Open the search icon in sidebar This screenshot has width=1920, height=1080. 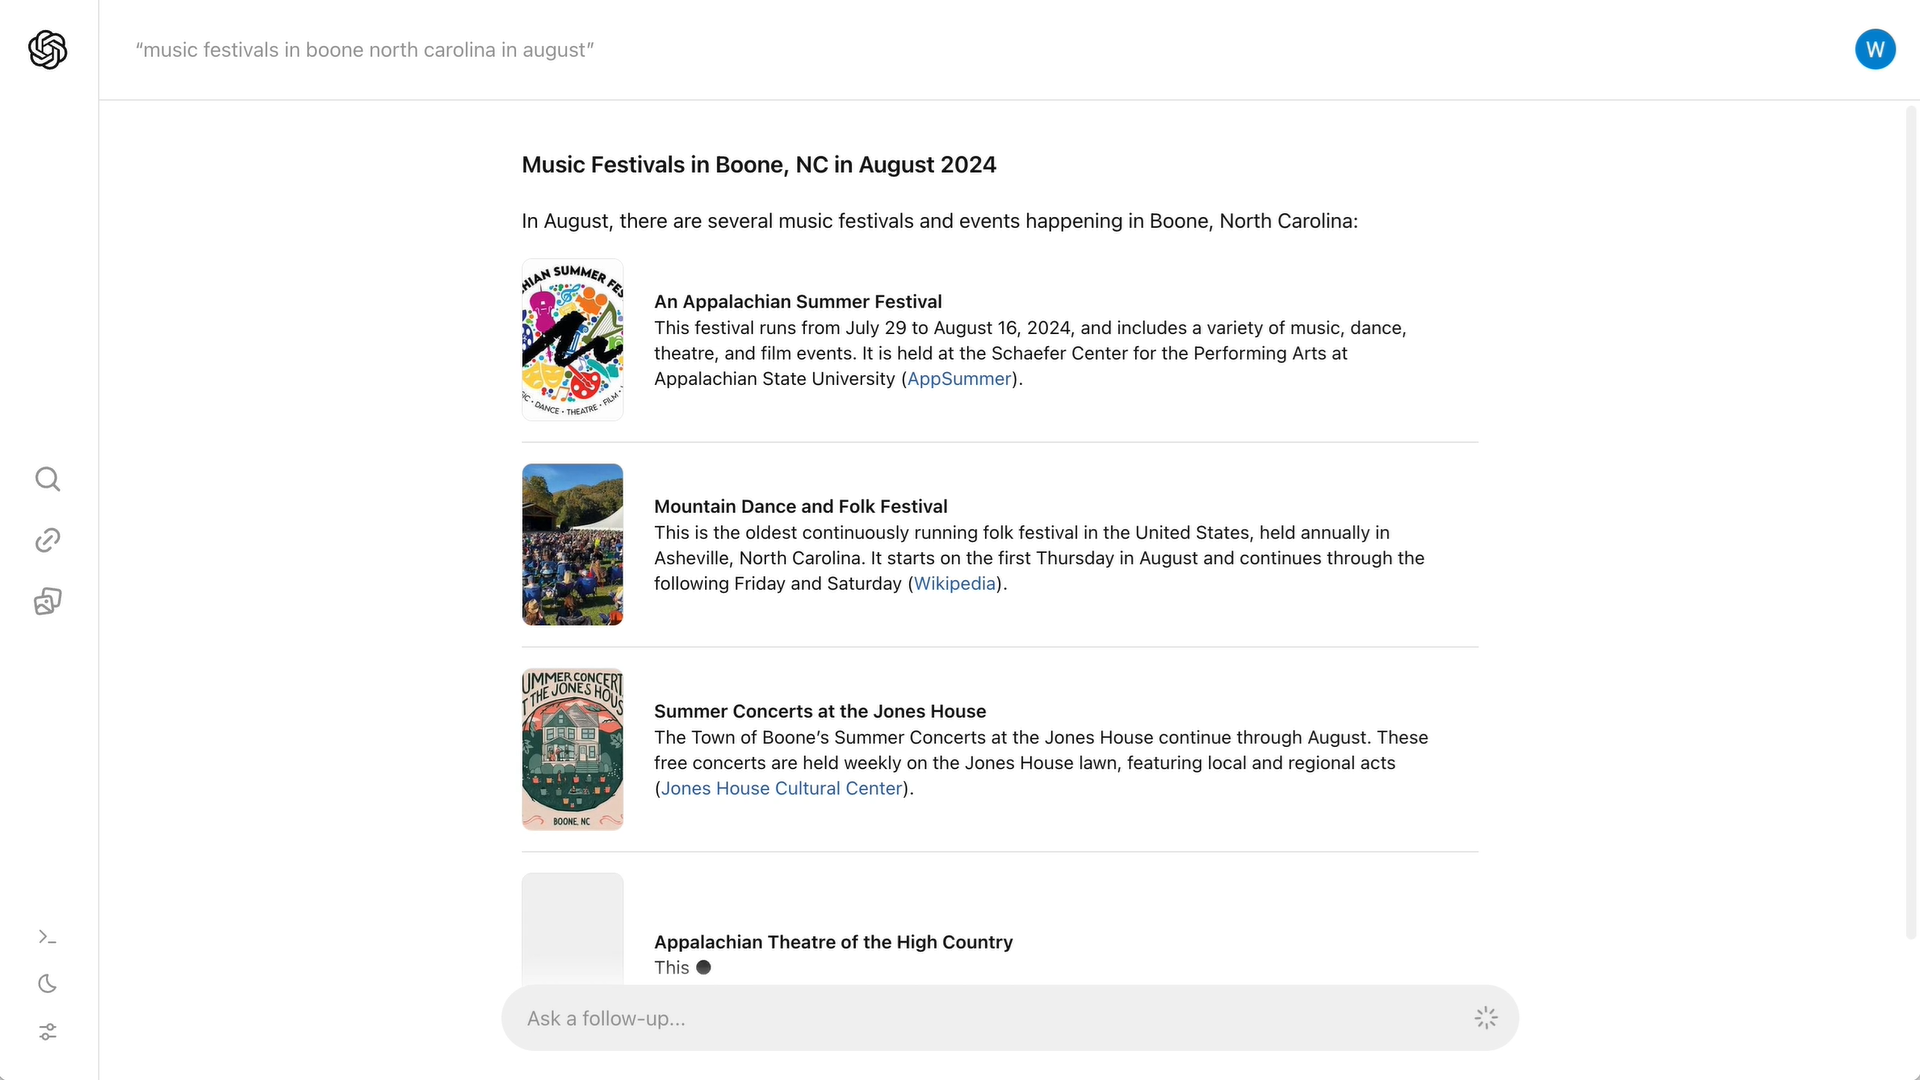(48, 479)
